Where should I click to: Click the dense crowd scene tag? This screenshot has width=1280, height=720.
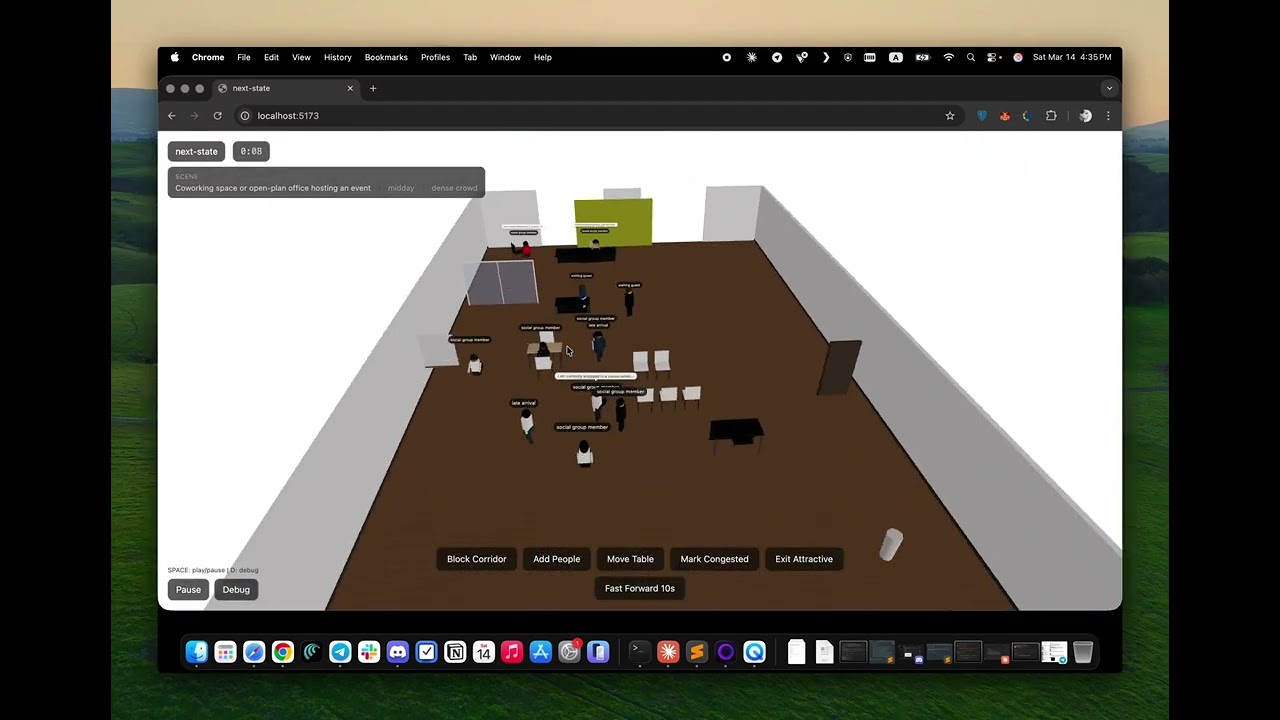click(x=454, y=188)
